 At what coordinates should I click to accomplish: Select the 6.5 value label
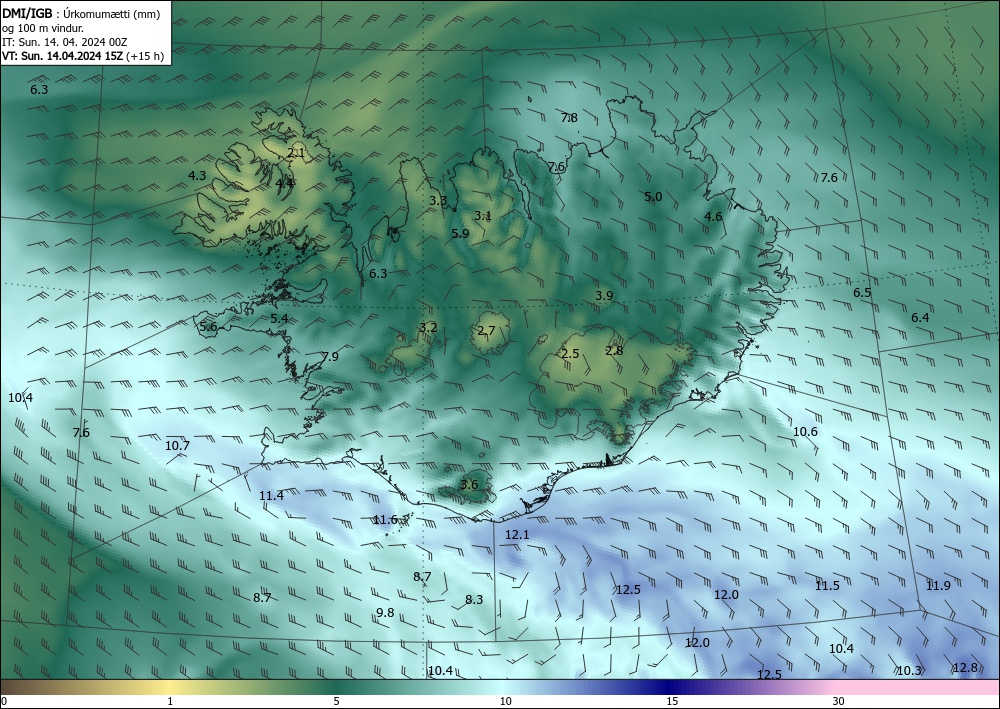862,293
